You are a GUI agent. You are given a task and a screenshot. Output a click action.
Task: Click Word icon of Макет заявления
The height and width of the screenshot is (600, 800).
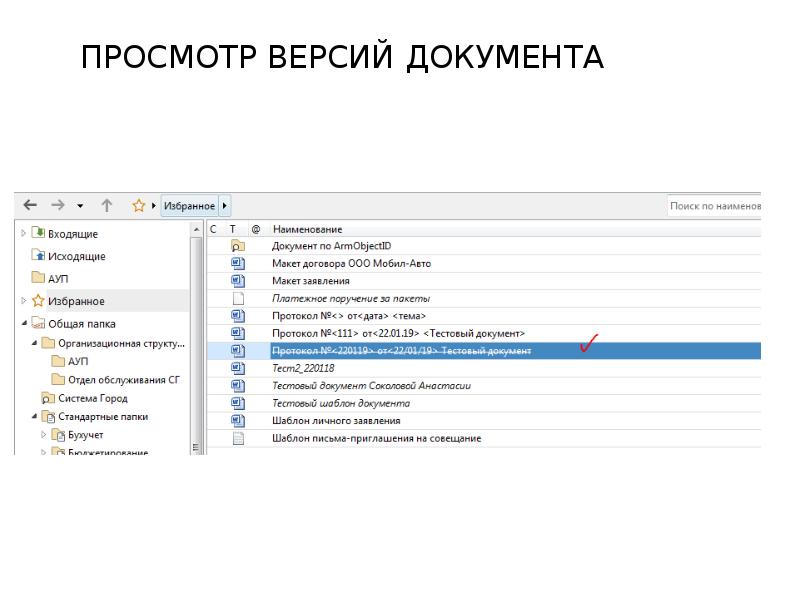(238, 281)
